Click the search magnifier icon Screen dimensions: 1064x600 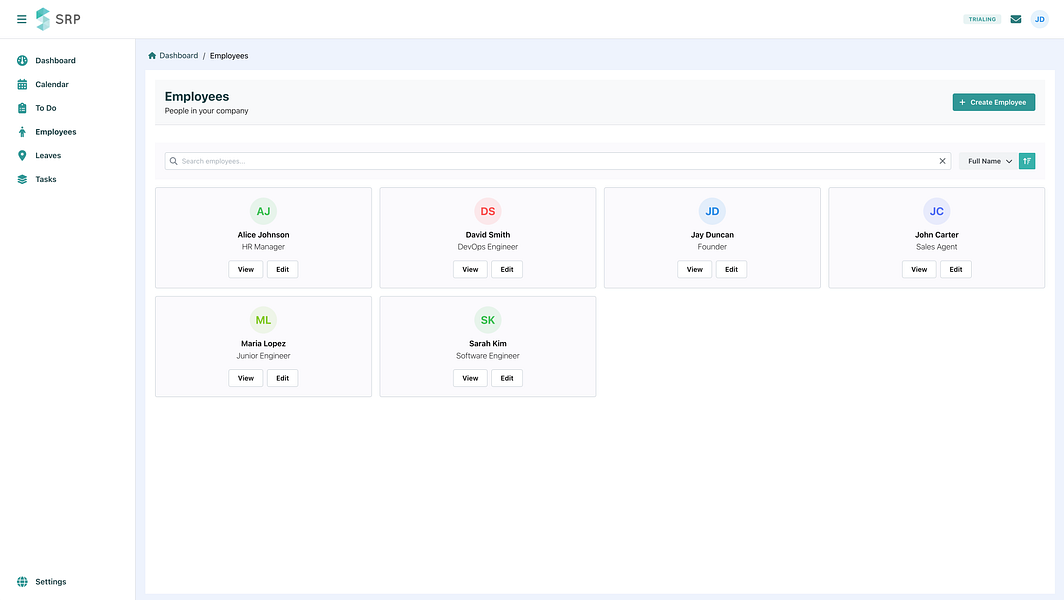tap(174, 161)
